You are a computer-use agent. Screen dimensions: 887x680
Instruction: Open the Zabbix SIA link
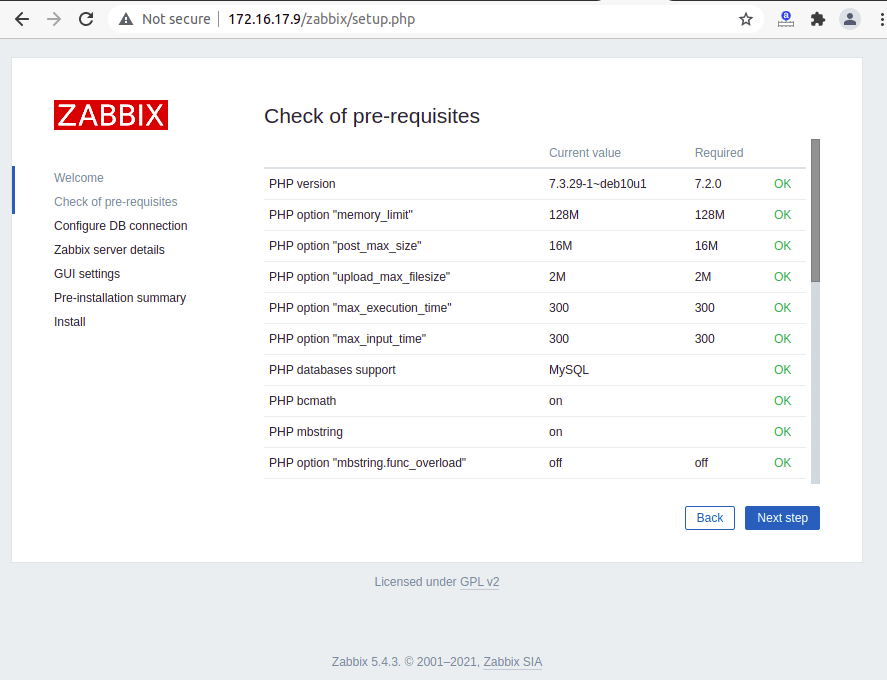point(513,661)
